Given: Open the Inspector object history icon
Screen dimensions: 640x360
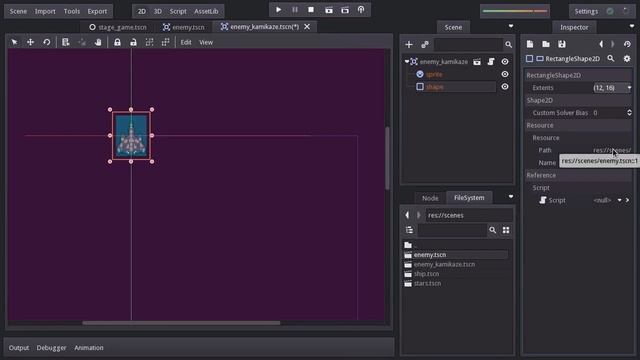Looking at the screenshot, I should 627,44.
